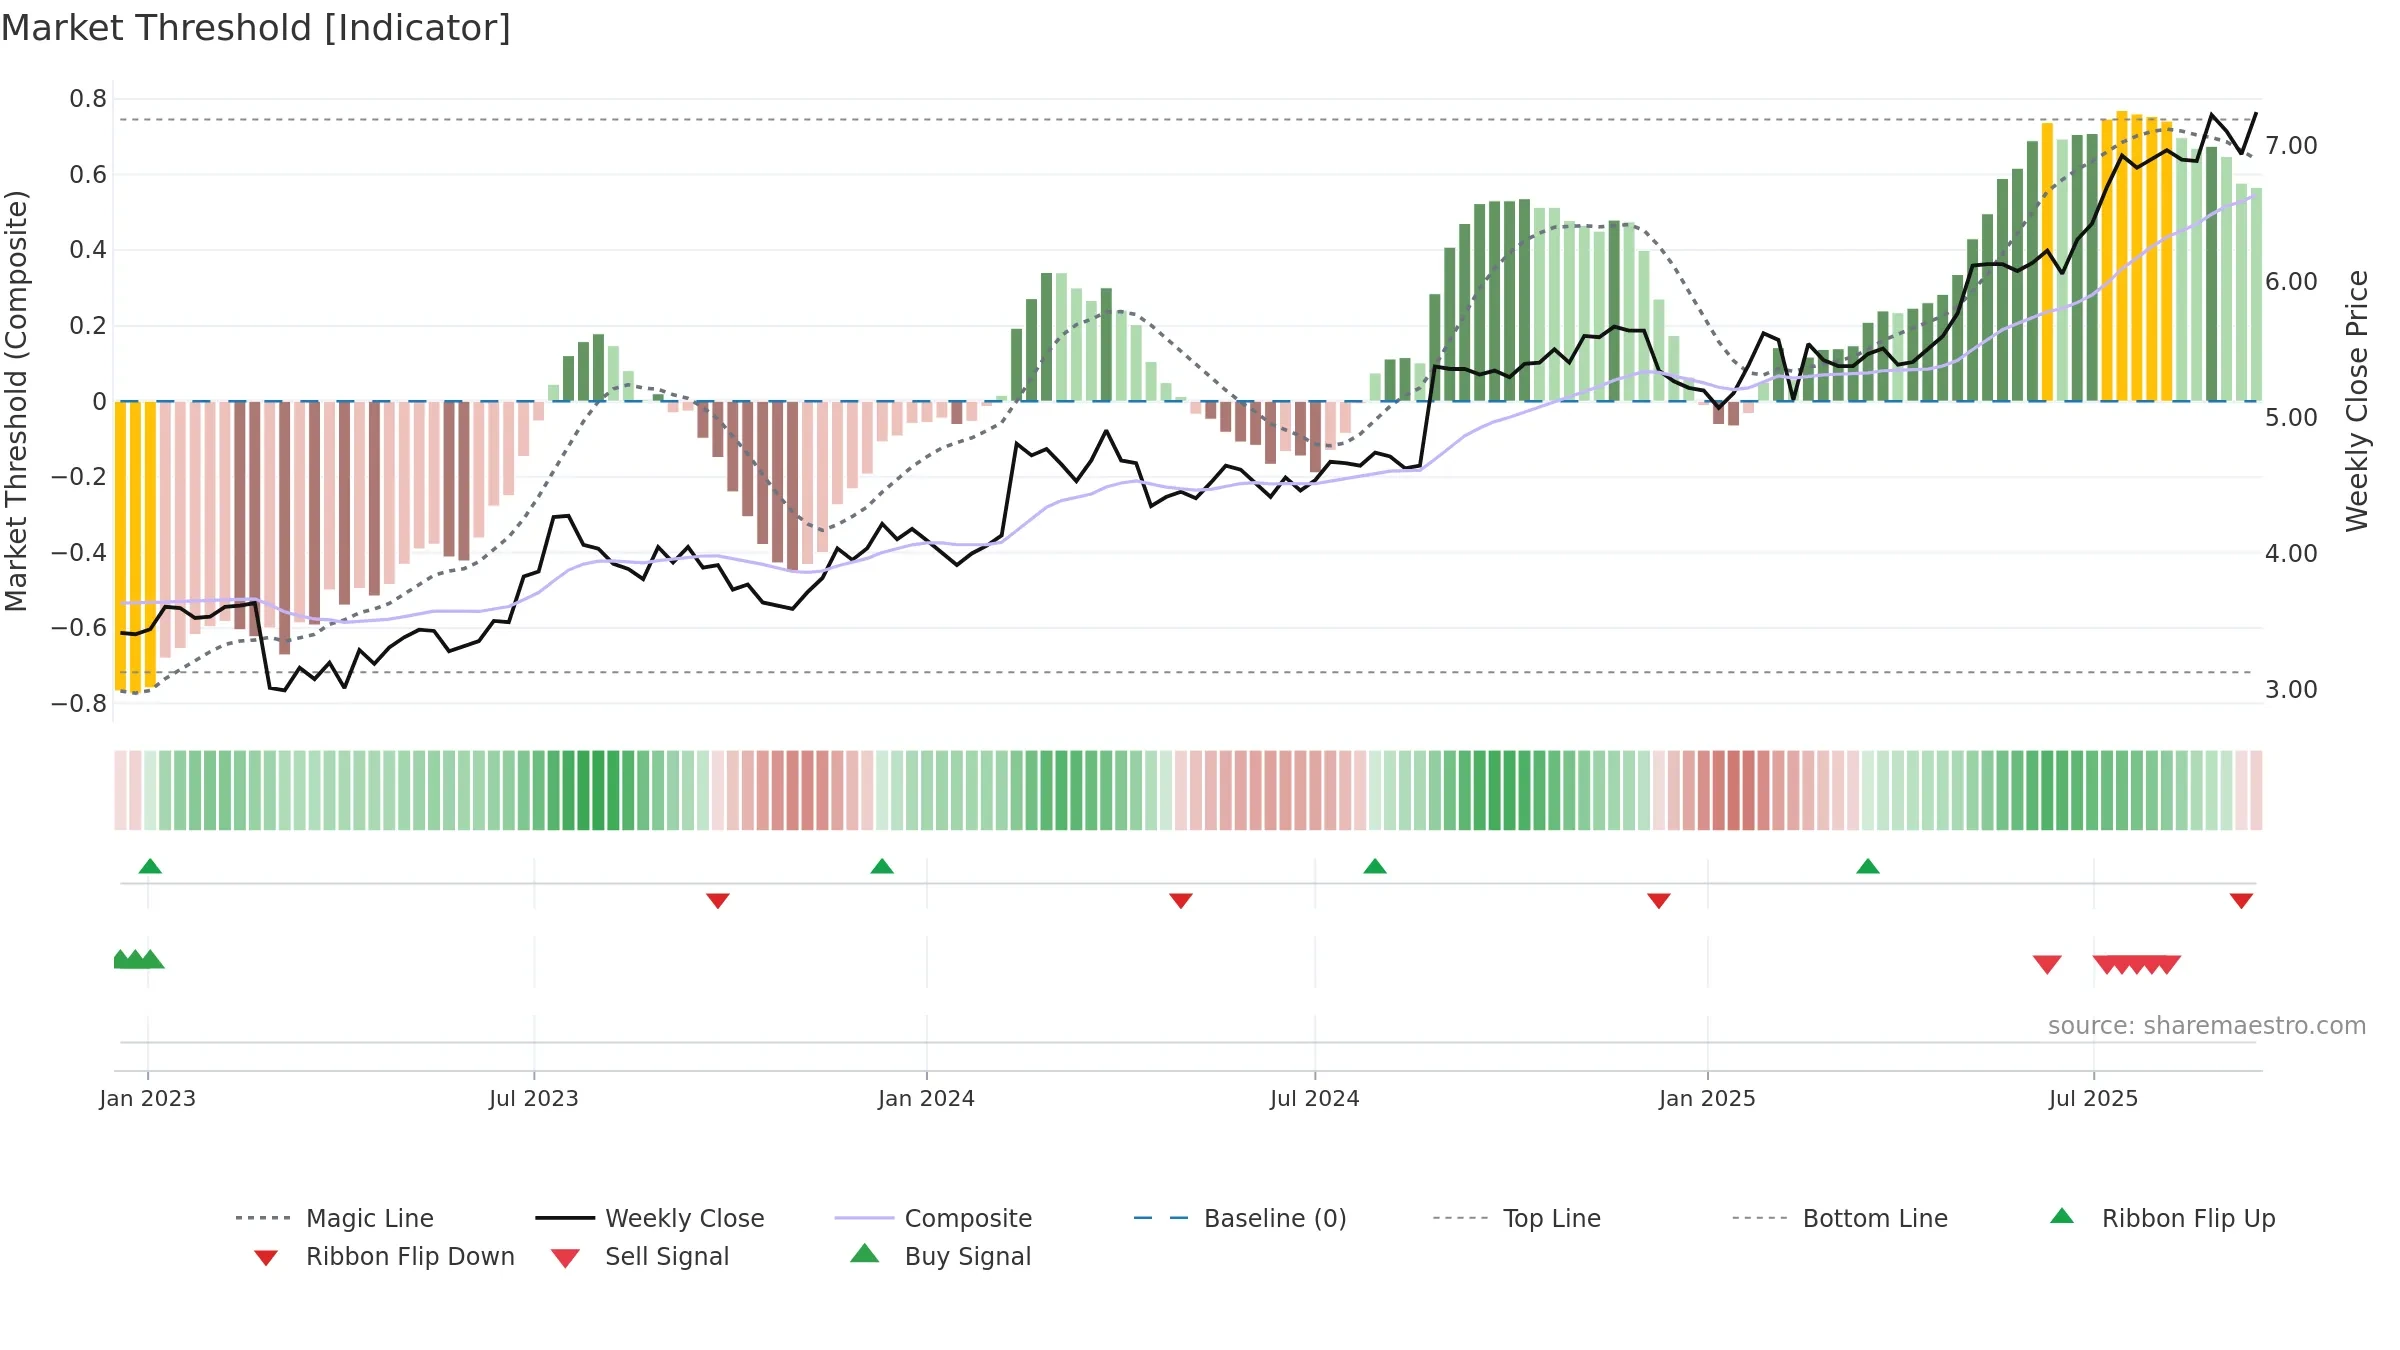Click the Market Threshold [Indicator] title
The height and width of the screenshot is (1350, 2400).
[x=256, y=28]
